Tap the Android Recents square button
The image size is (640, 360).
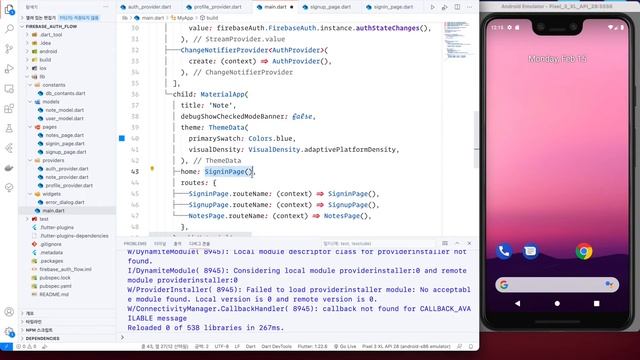click(x=596, y=303)
